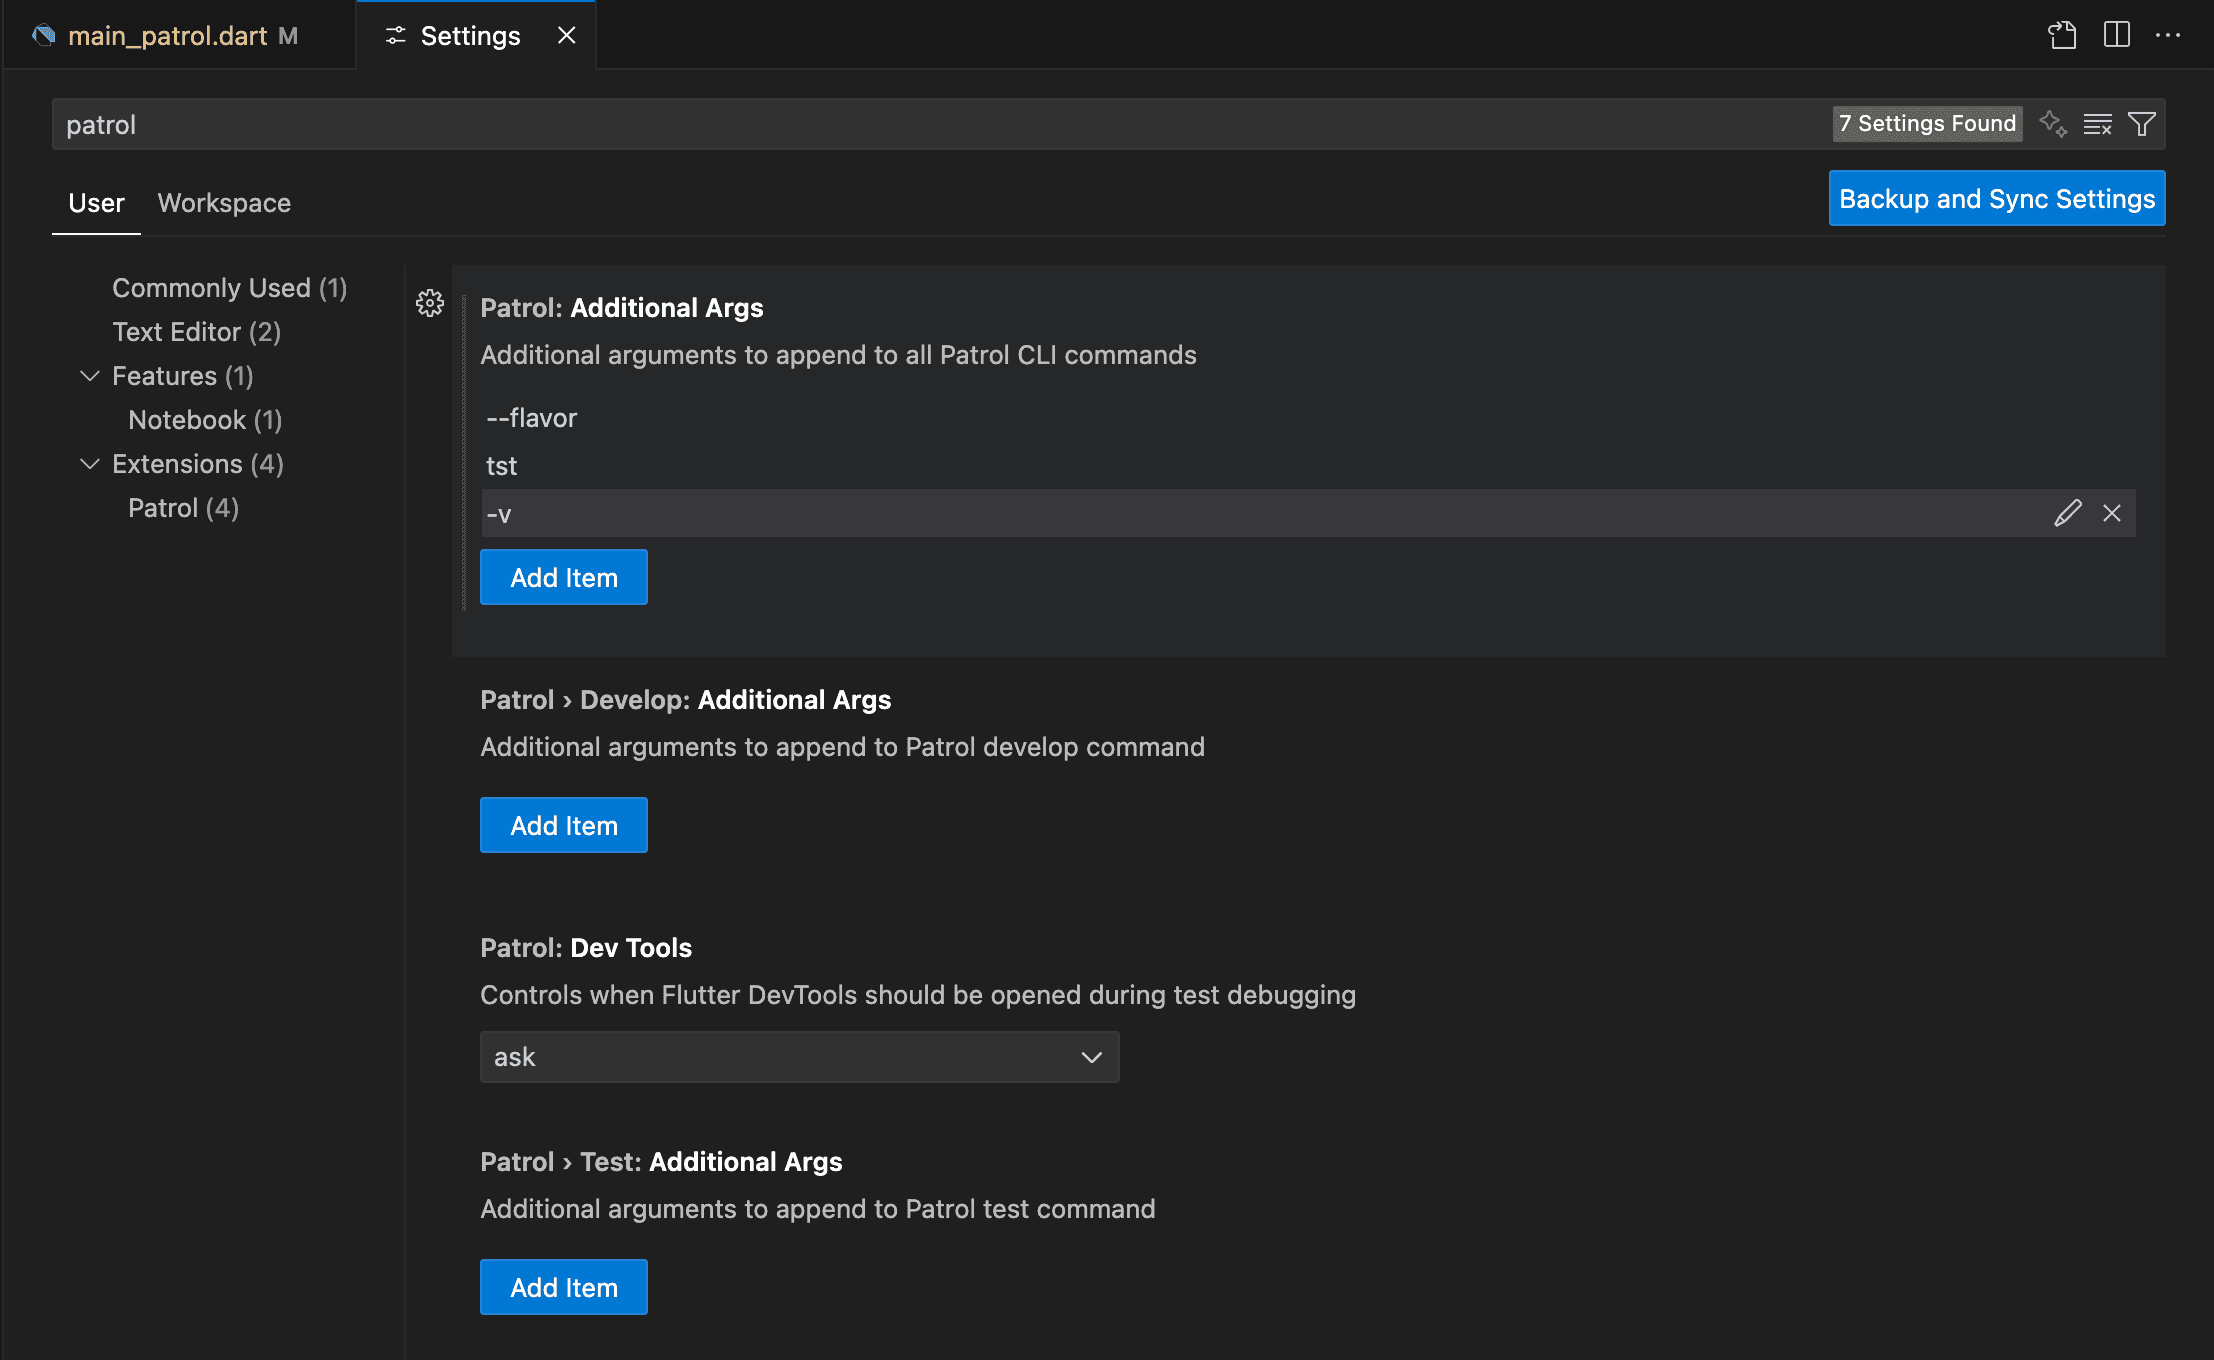The image size is (2214, 1360).
Task: Edit the -v argument with the pencil icon
Action: coord(2068,513)
